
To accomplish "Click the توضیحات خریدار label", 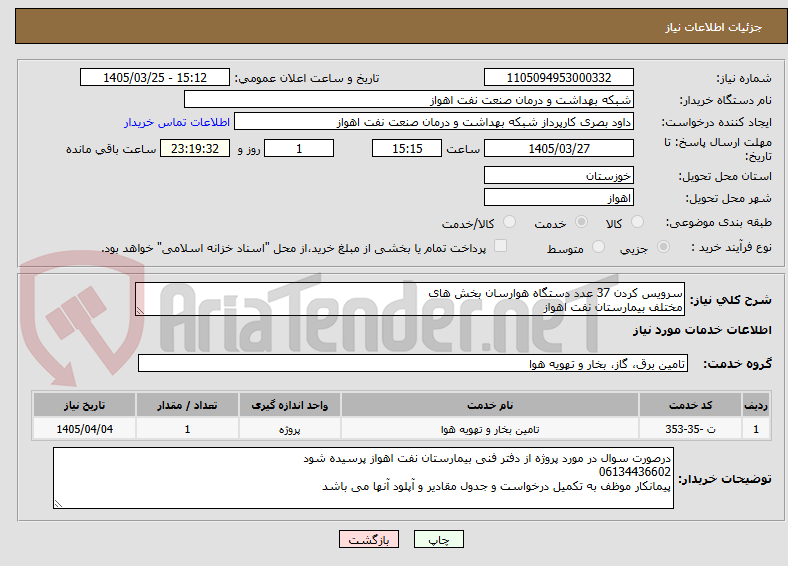I will click(725, 479).
